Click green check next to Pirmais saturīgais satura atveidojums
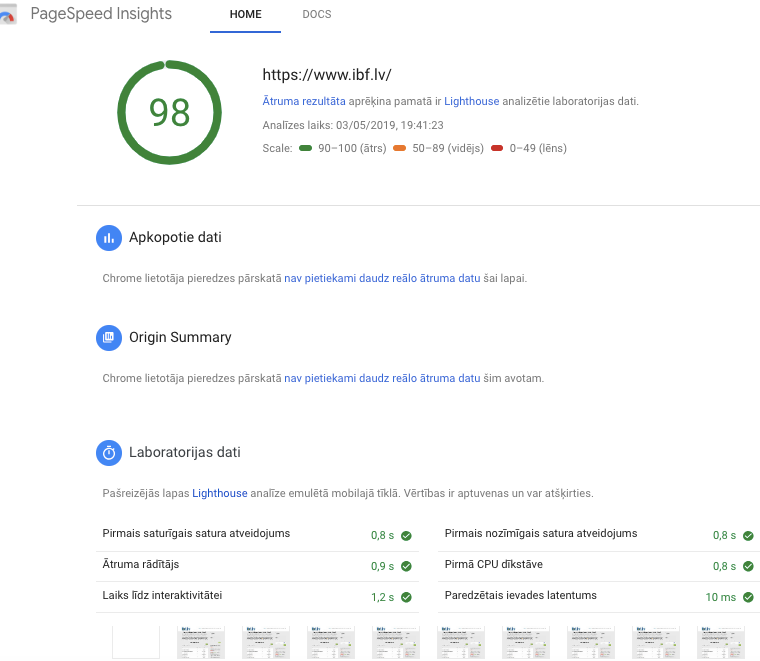Screen dimensions: 760x661 [406, 535]
